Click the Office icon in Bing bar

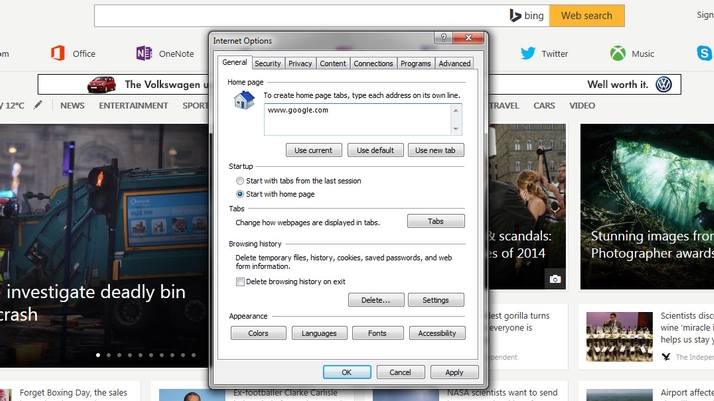coord(58,54)
